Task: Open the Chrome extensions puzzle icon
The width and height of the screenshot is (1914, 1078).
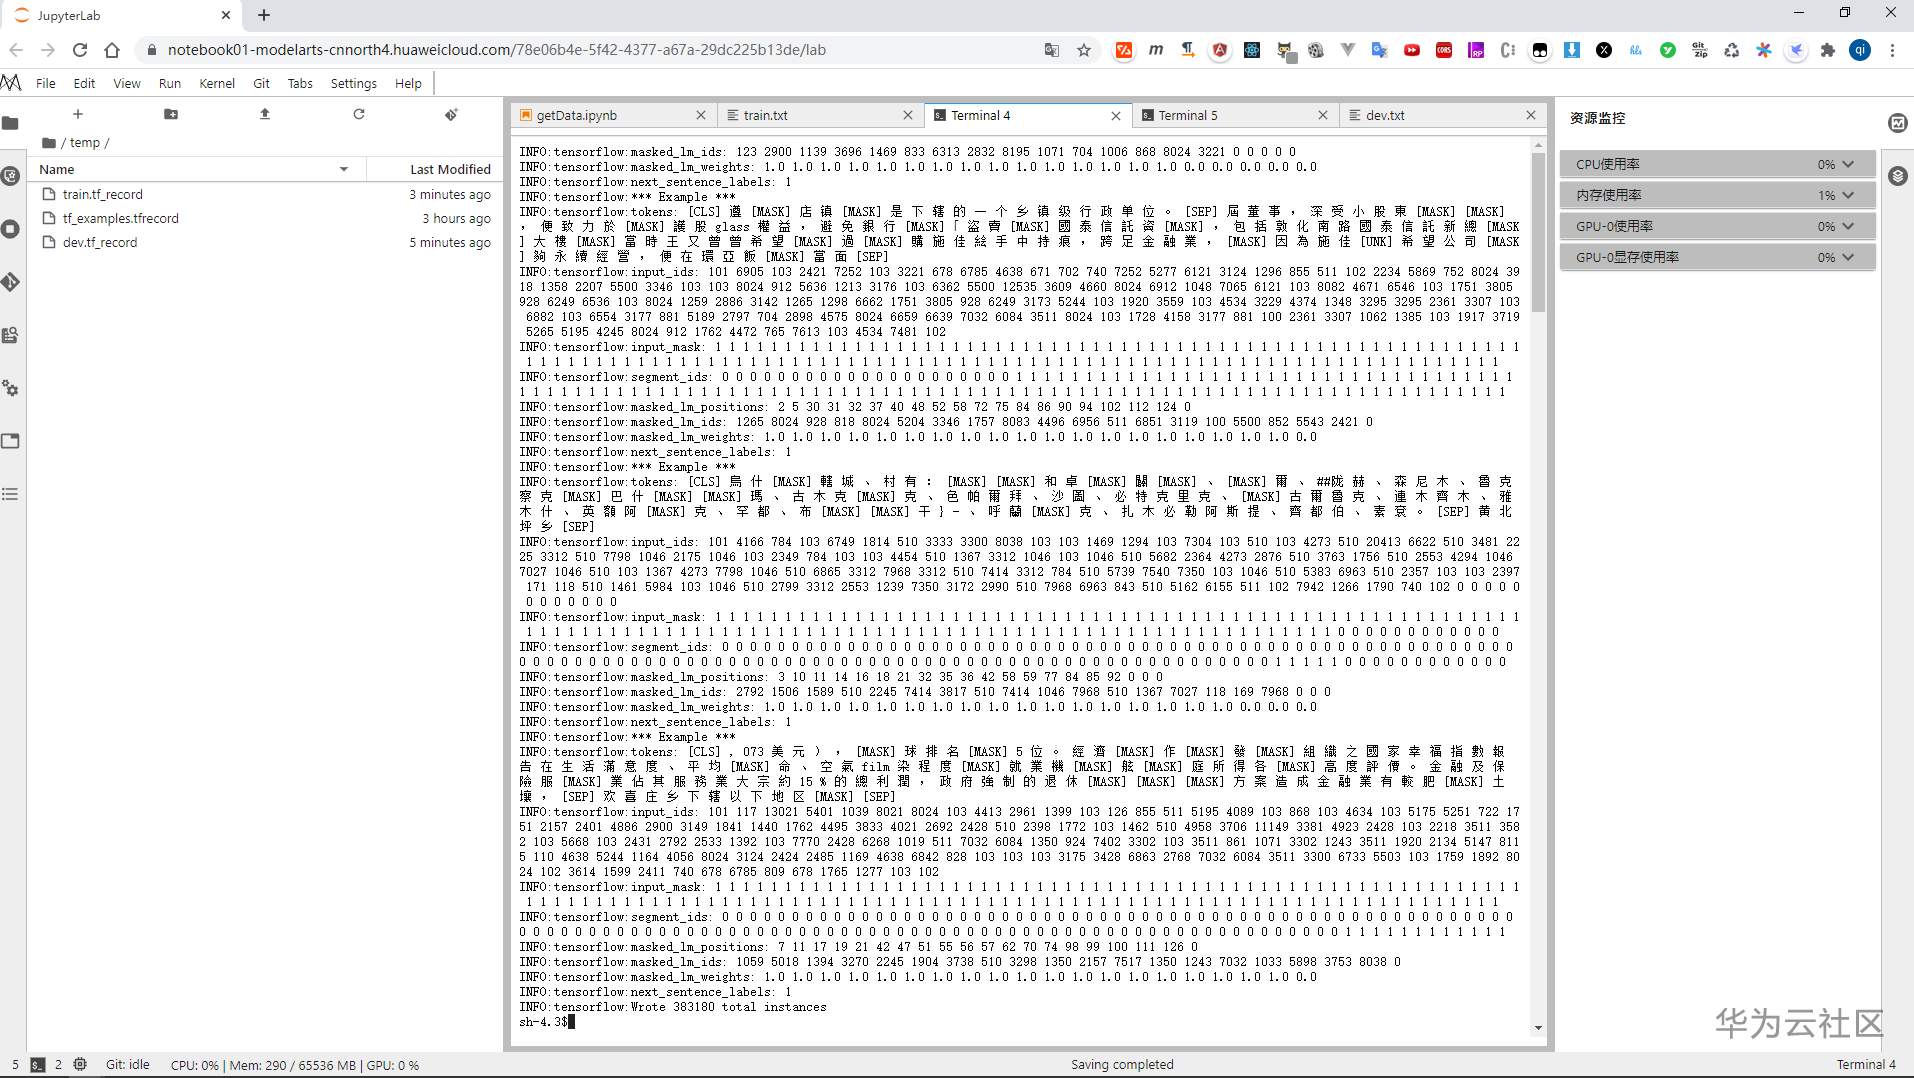Action: tap(1828, 50)
